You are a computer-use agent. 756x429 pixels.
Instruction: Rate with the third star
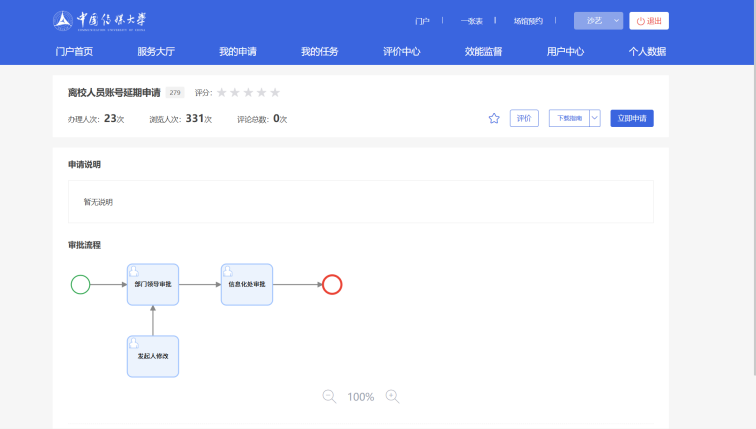pyautogui.click(x=248, y=93)
